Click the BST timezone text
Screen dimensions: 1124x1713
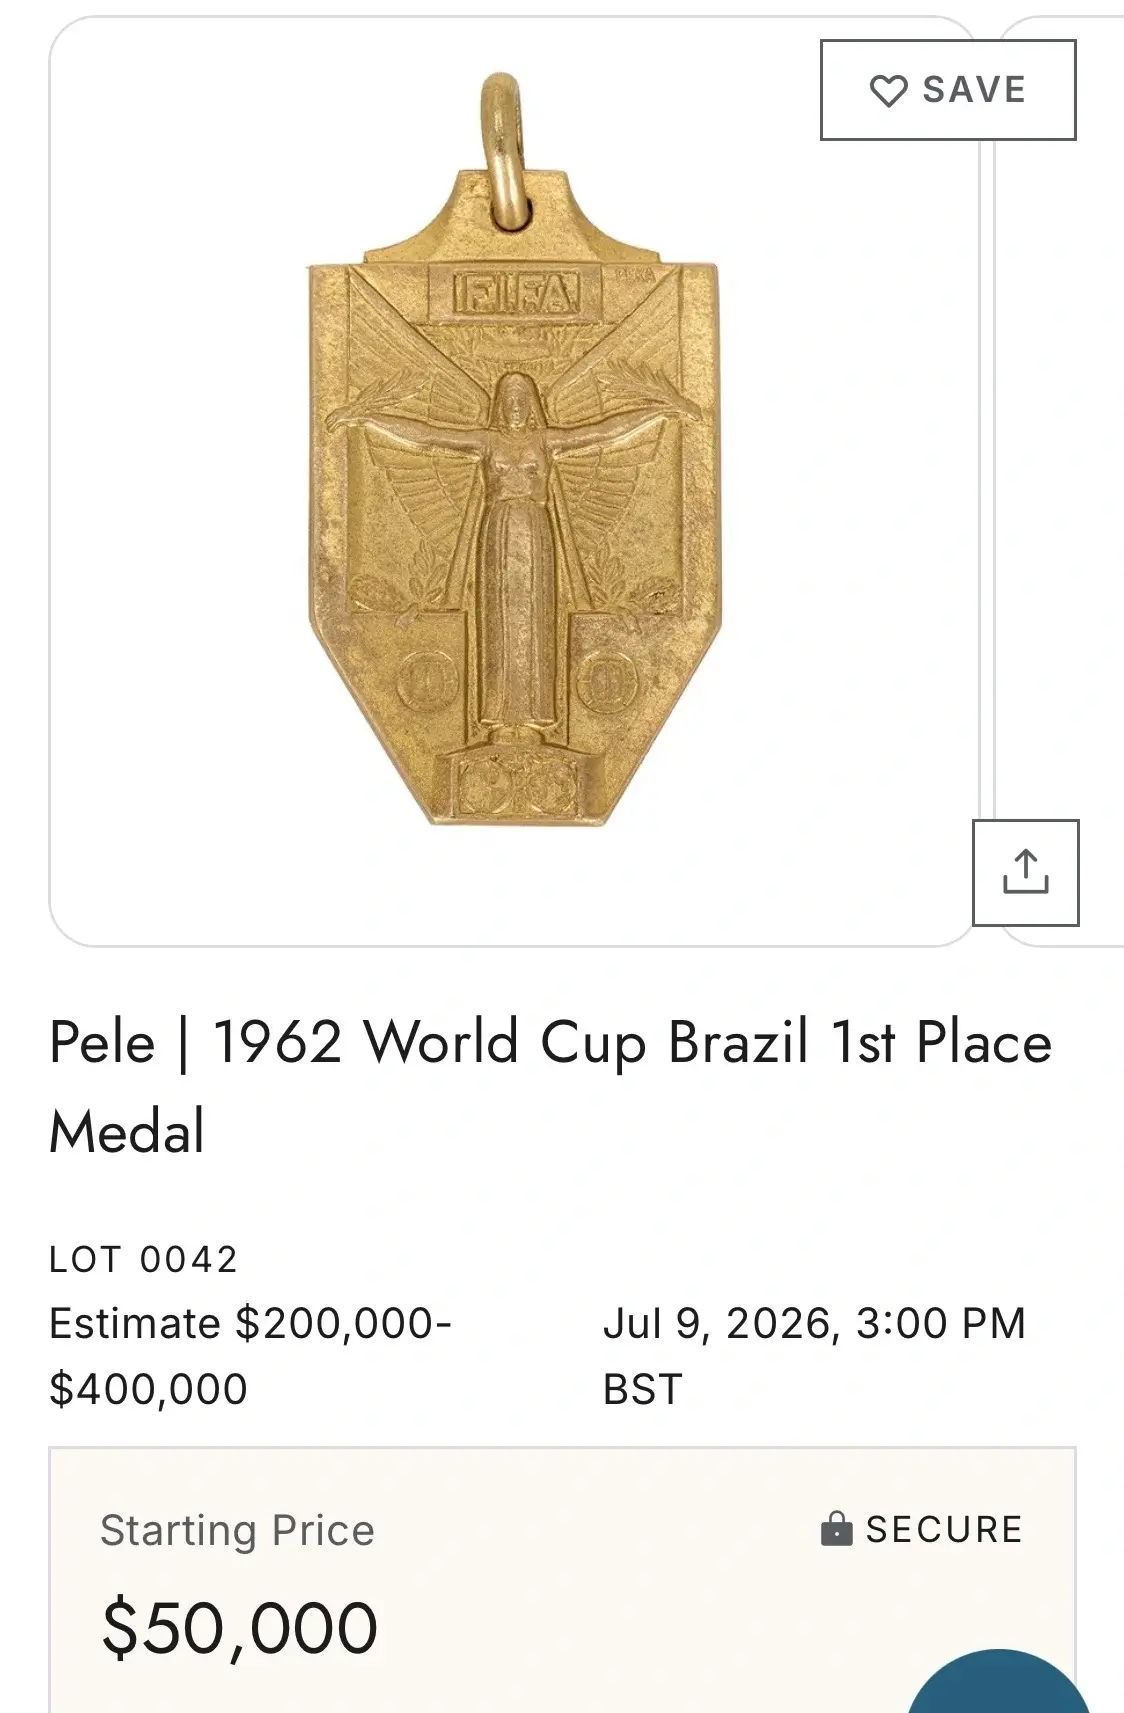coord(642,1389)
